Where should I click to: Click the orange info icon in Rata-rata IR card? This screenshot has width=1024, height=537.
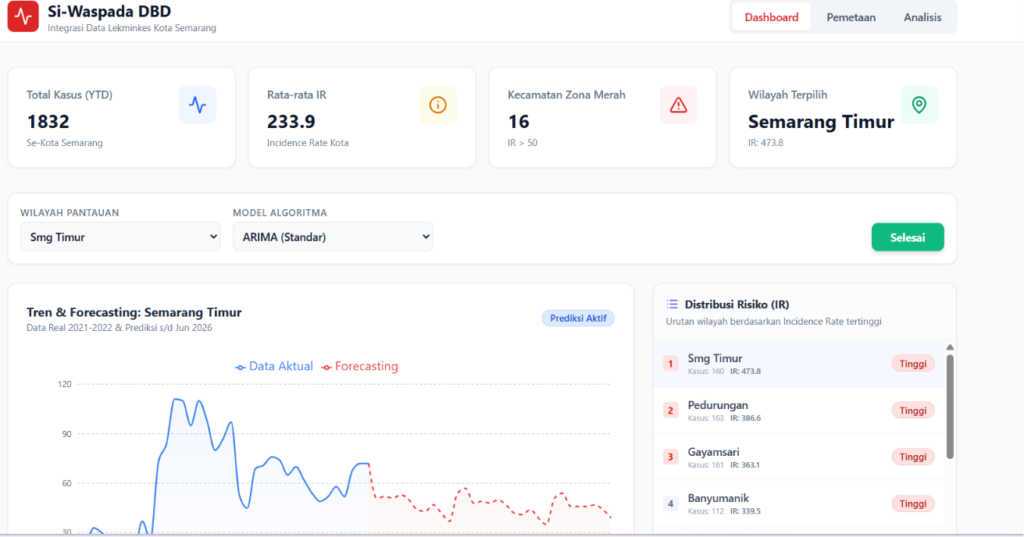(x=438, y=105)
